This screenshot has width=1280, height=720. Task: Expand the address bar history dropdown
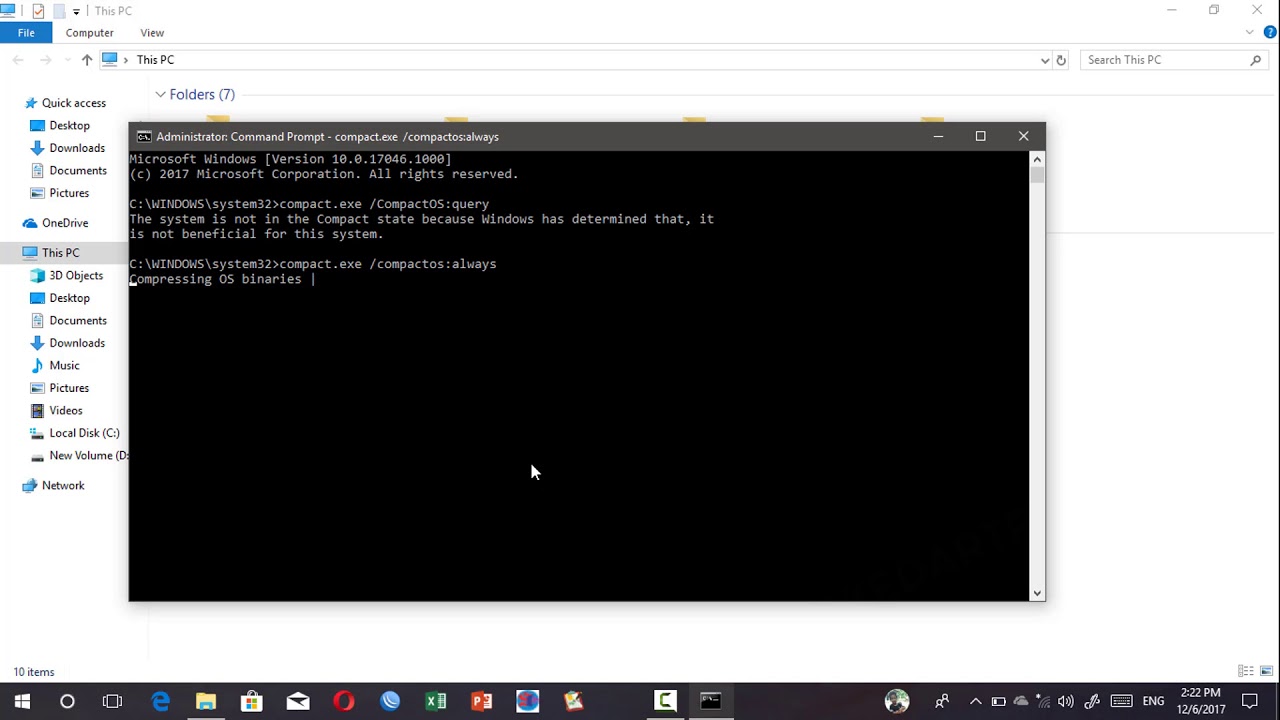point(1045,60)
